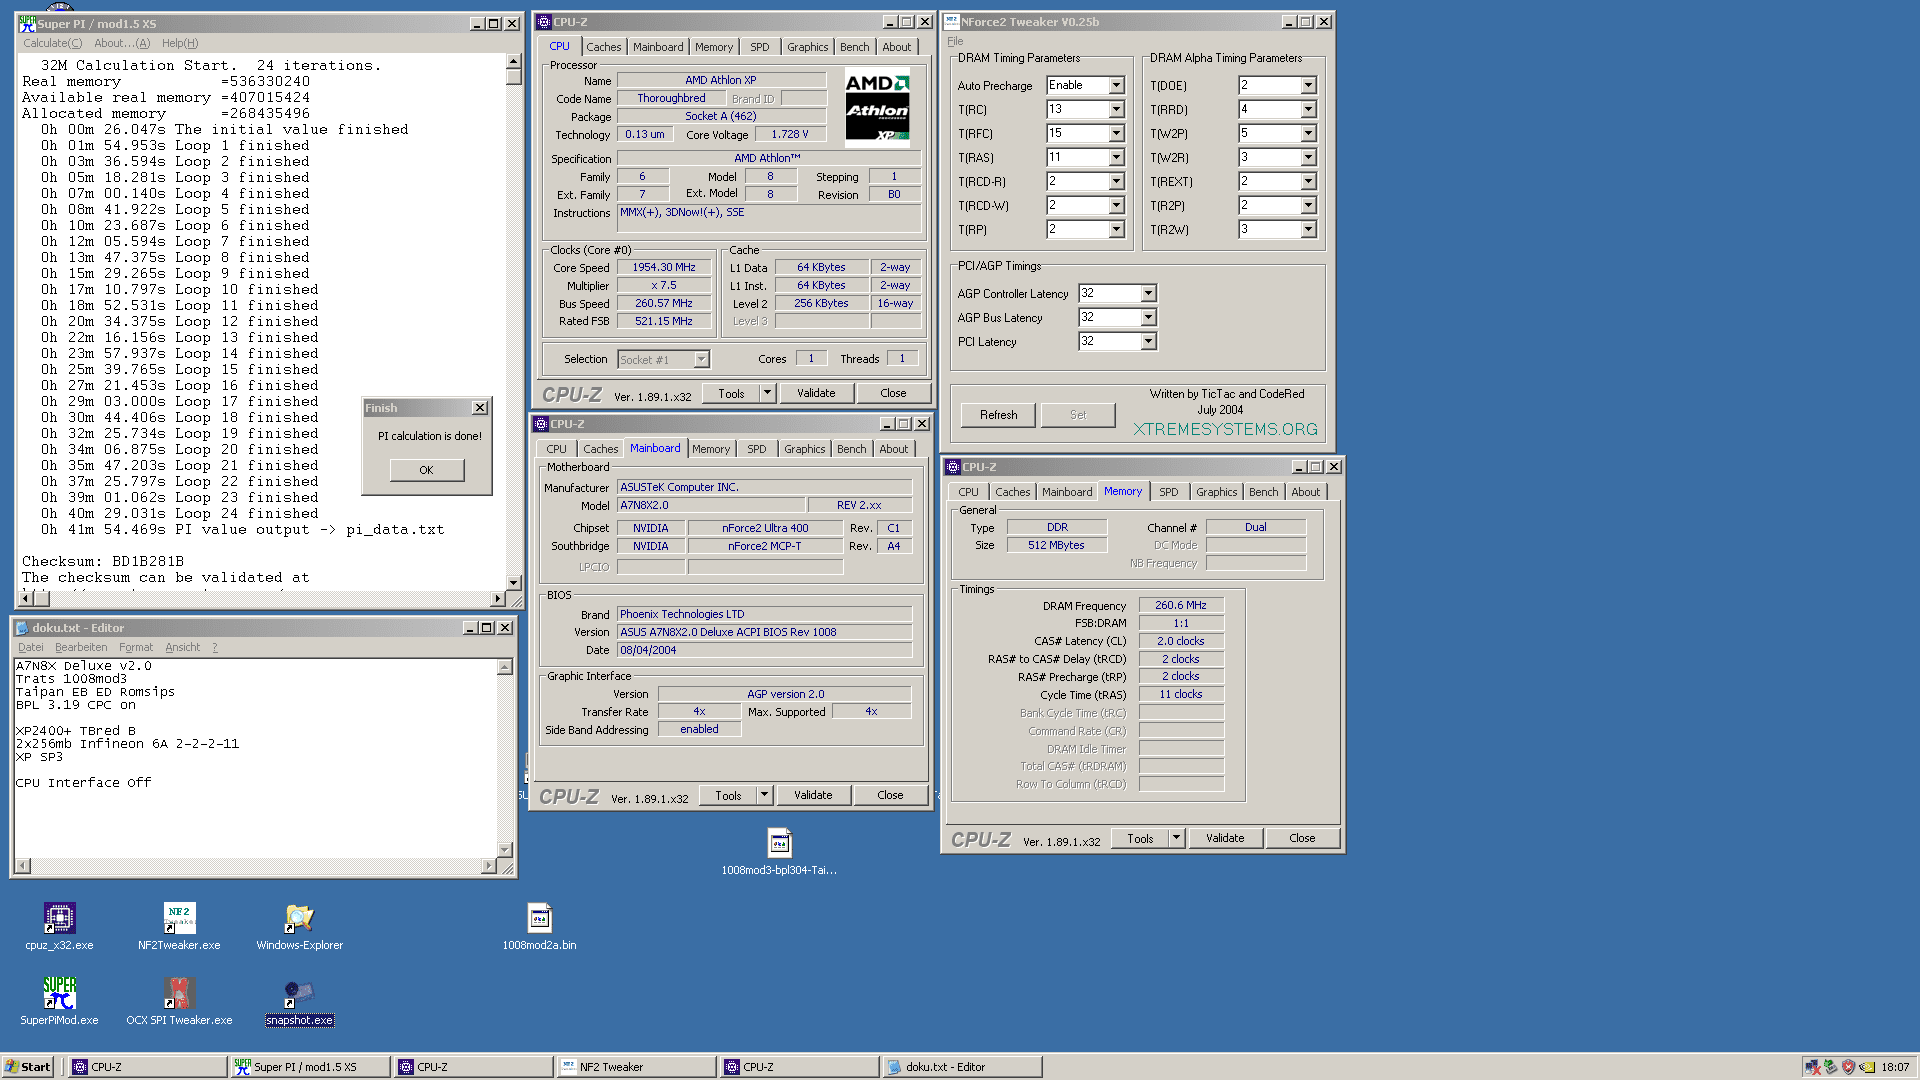Open the Start menu
The height and width of the screenshot is (1080, 1920).
coord(27,1067)
